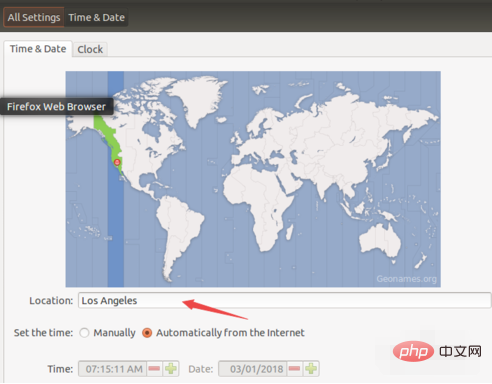Click the Time & Date breadcrumb button

[96, 17]
